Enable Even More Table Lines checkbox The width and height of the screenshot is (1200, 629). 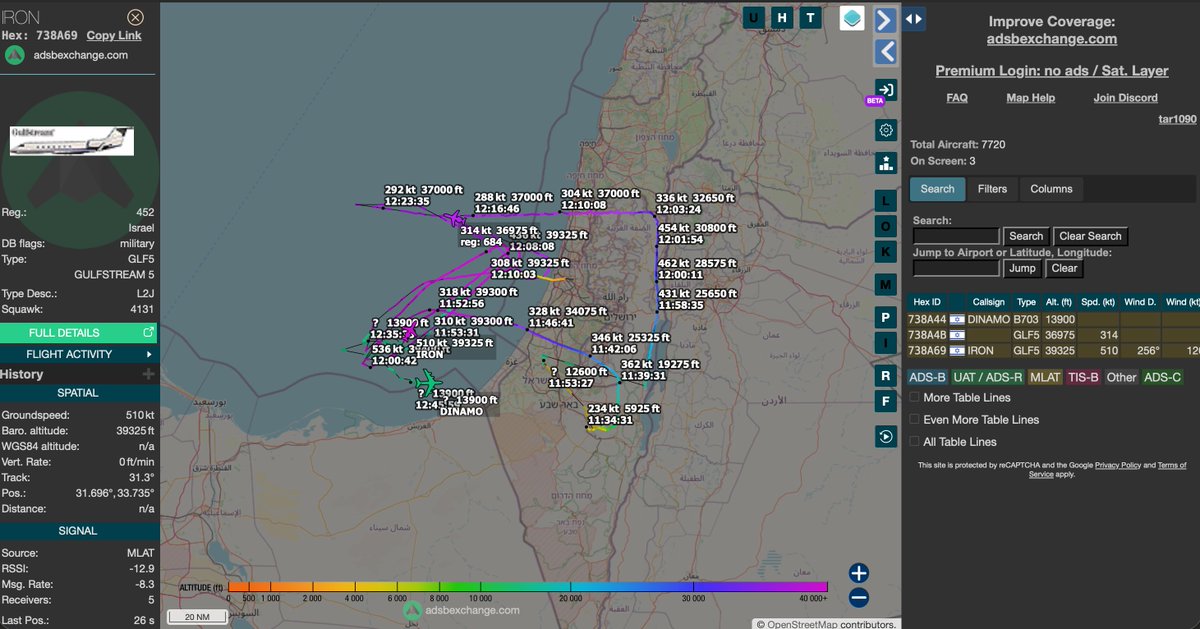pyautogui.click(x=914, y=420)
